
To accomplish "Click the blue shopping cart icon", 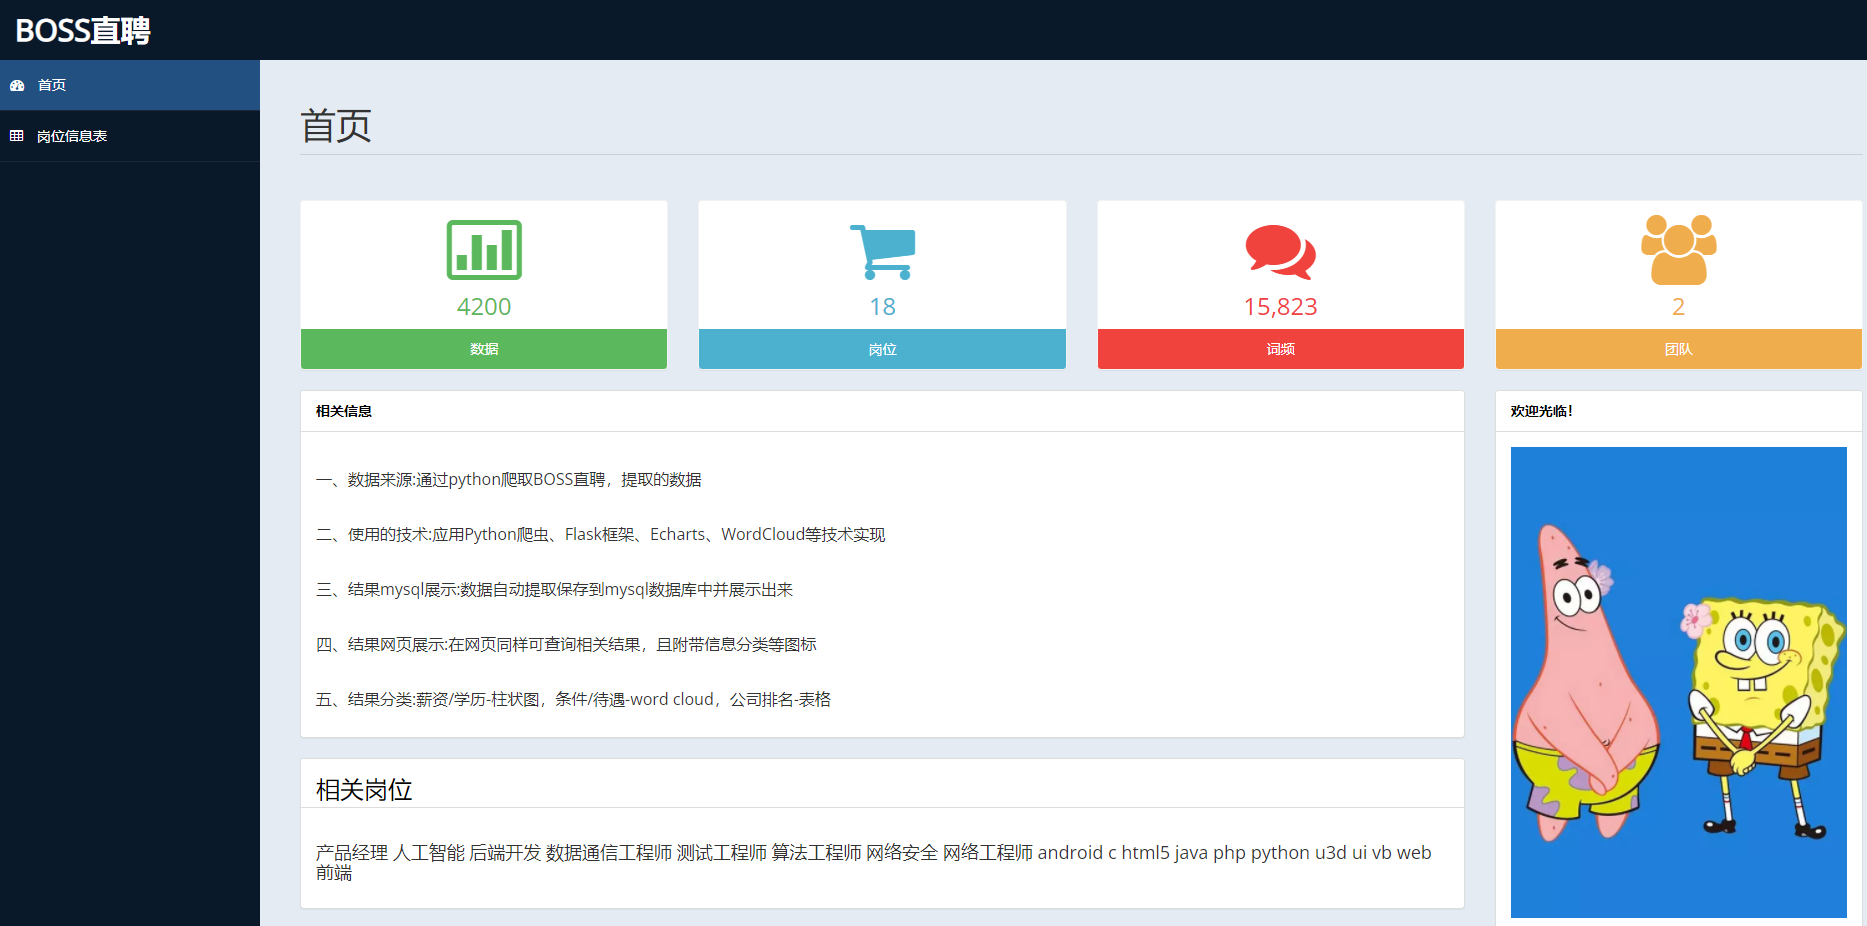I will (882, 251).
